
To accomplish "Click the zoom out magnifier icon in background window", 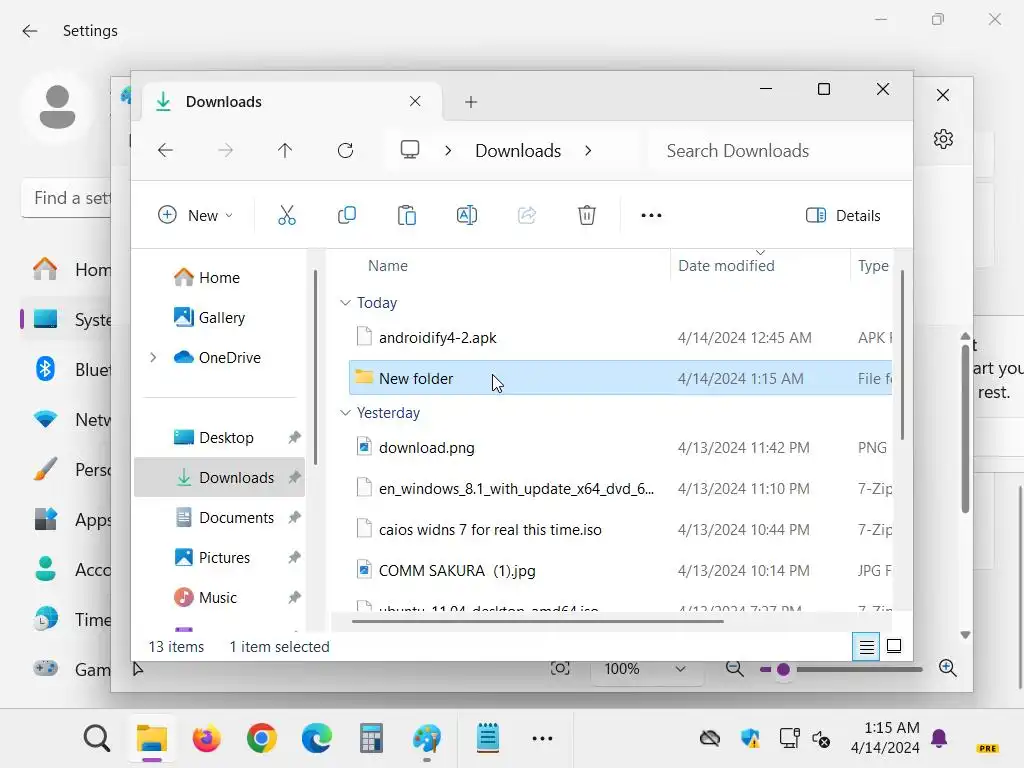I will (735, 668).
